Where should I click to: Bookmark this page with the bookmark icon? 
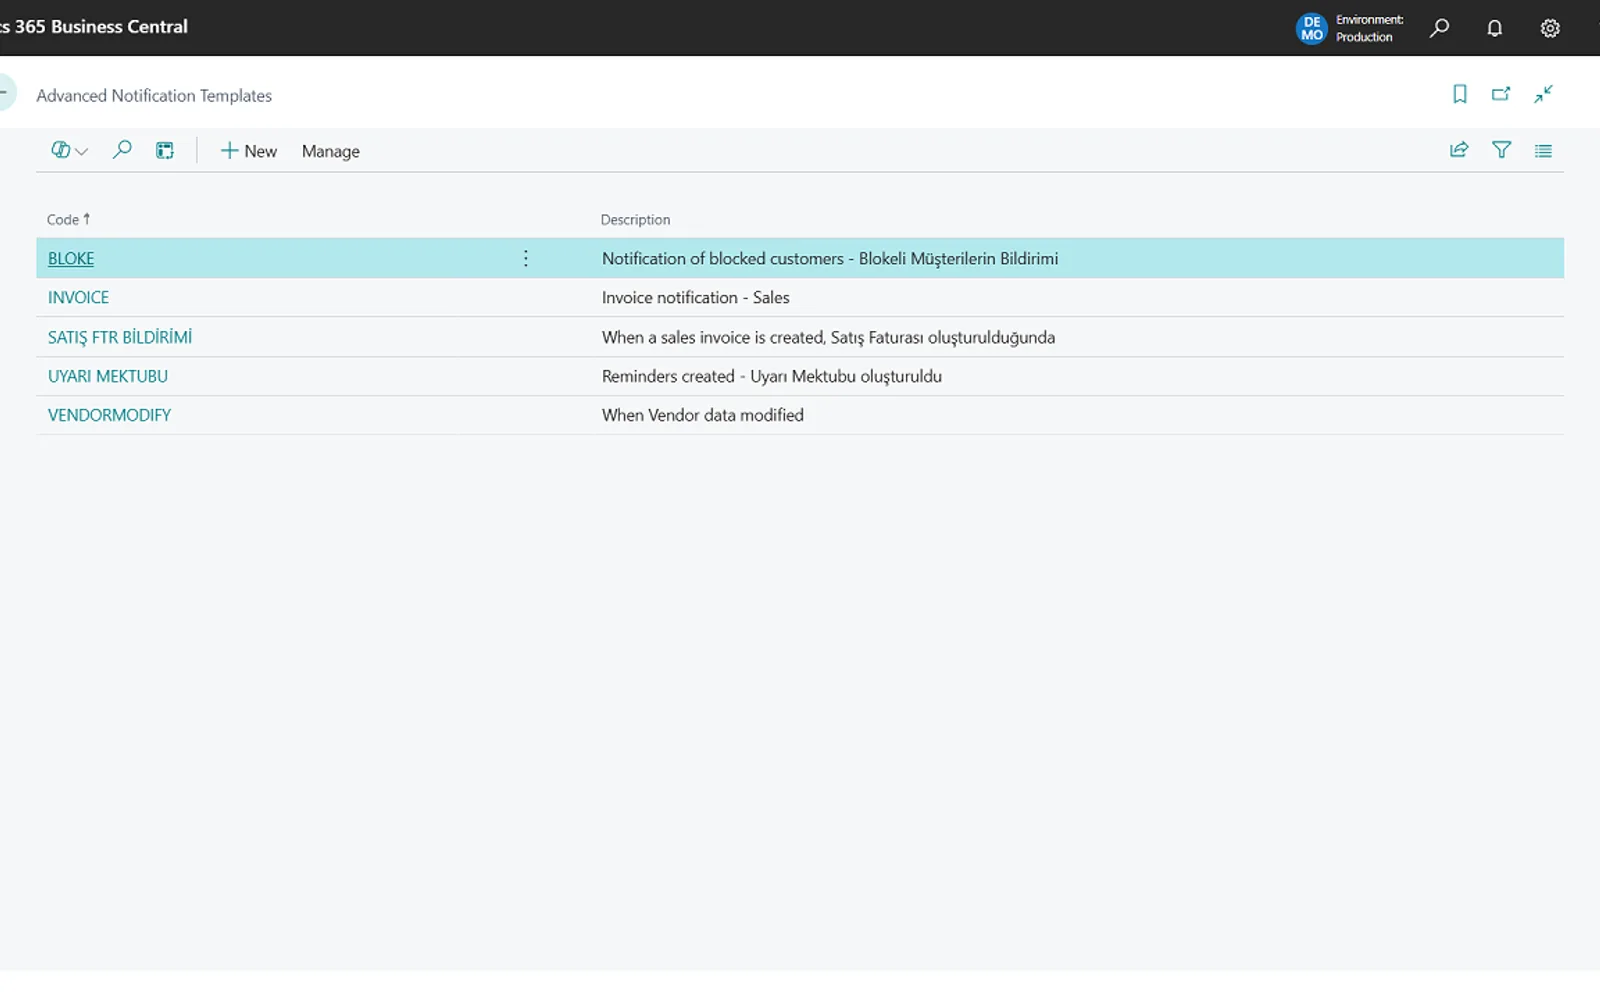coord(1460,94)
